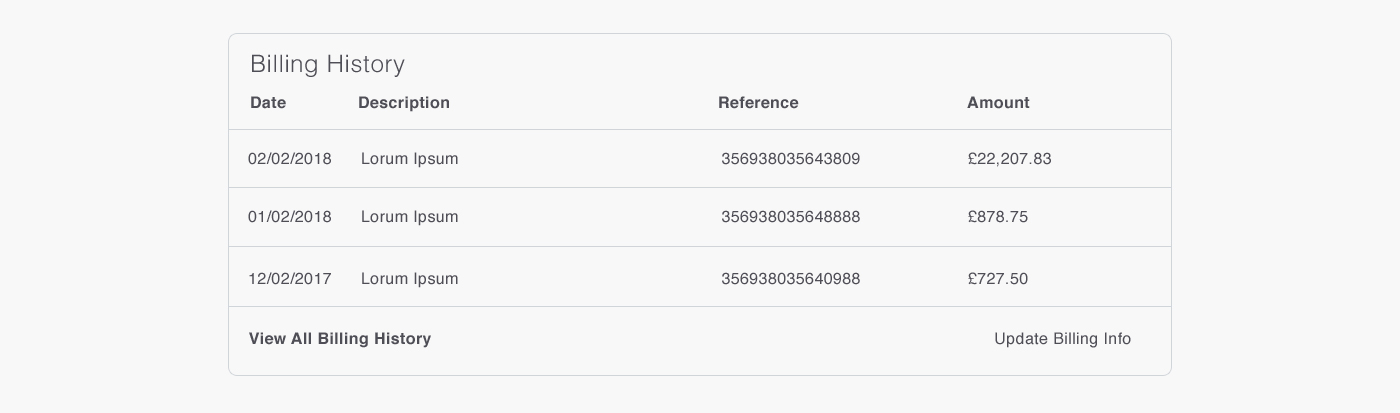Click reference number 356938035648888

790,217
